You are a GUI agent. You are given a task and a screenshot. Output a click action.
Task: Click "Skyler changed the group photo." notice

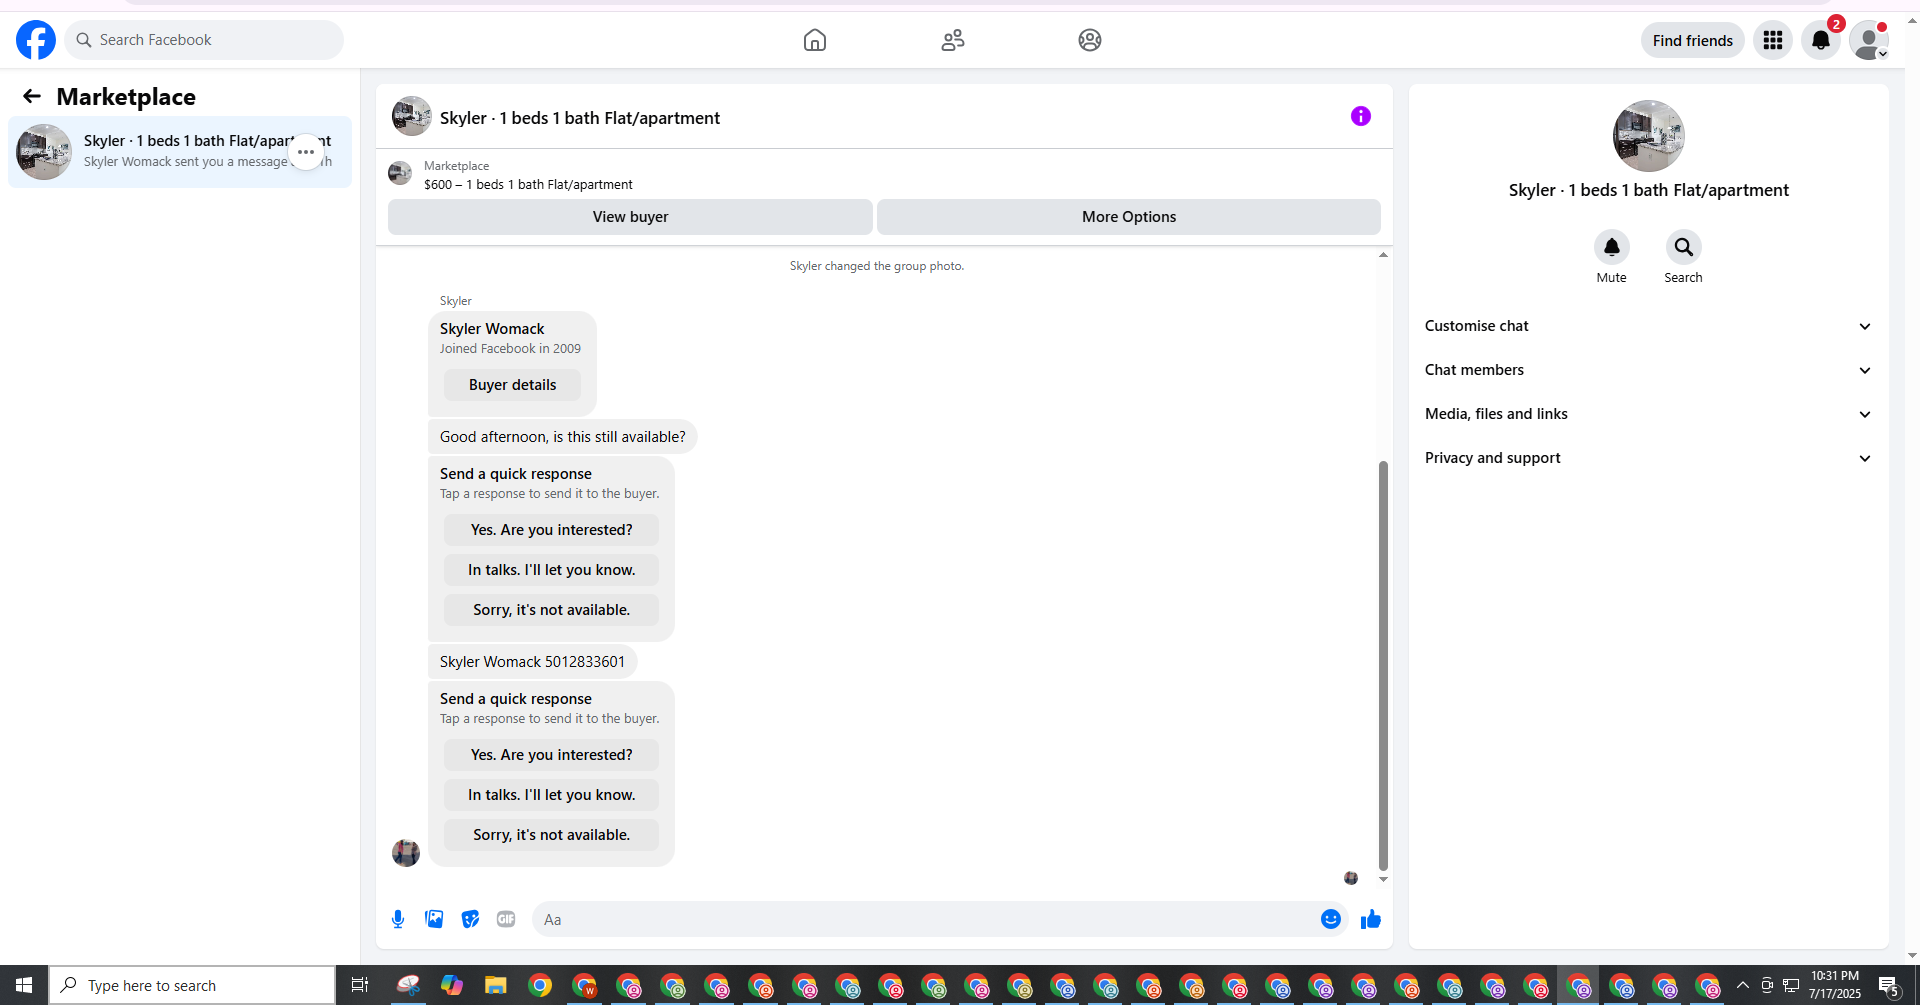[x=877, y=266]
